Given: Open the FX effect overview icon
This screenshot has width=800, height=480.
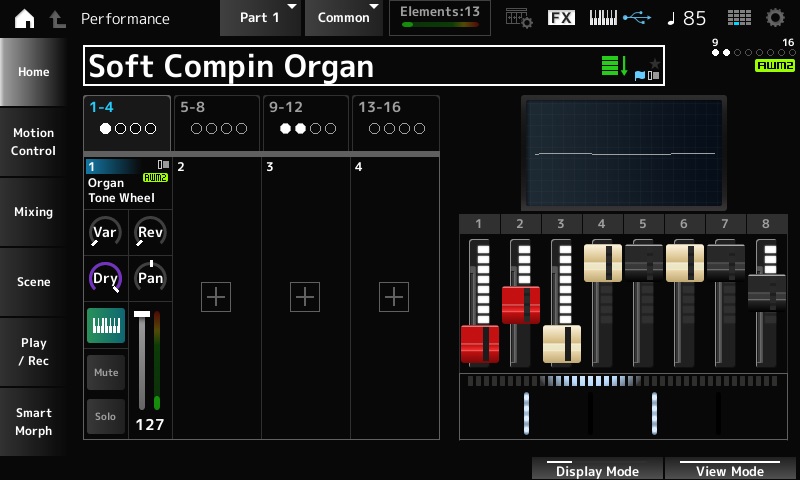Looking at the screenshot, I should tap(561, 18).
